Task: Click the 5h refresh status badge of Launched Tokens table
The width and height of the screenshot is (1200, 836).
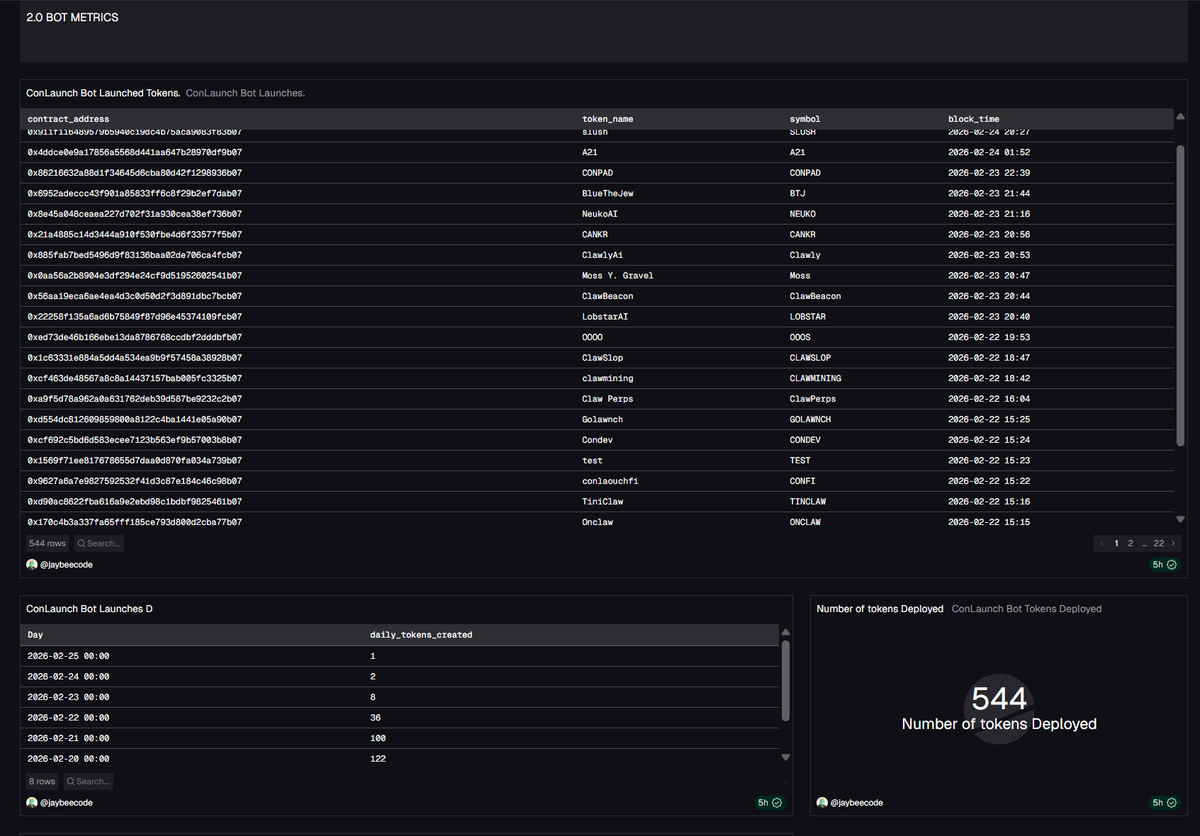Action: pos(1165,565)
